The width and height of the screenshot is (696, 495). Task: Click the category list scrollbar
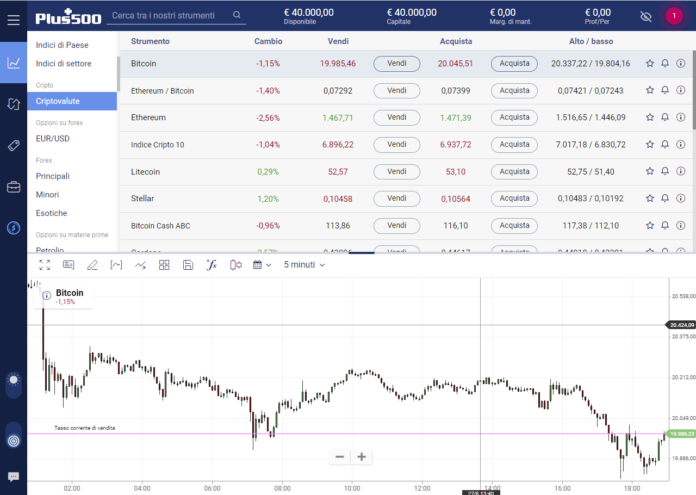click(x=119, y=74)
